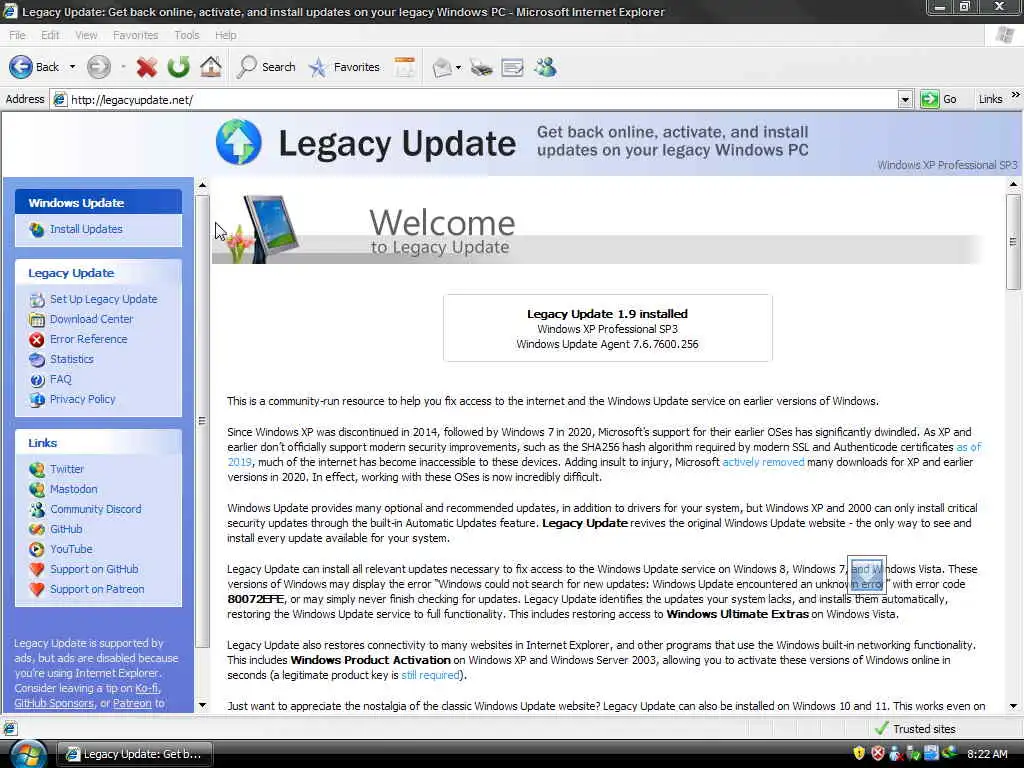Open the YouTube sidebar link

tap(71, 549)
